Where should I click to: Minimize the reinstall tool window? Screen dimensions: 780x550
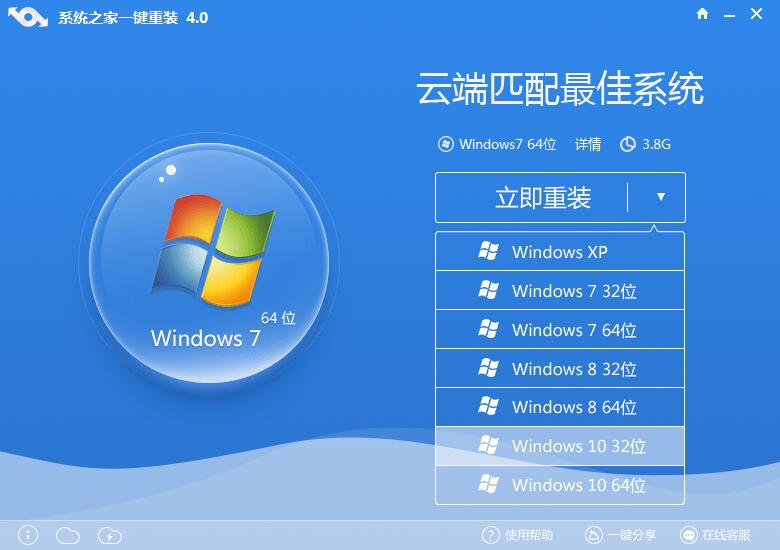pyautogui.click(x=729, y=16)
